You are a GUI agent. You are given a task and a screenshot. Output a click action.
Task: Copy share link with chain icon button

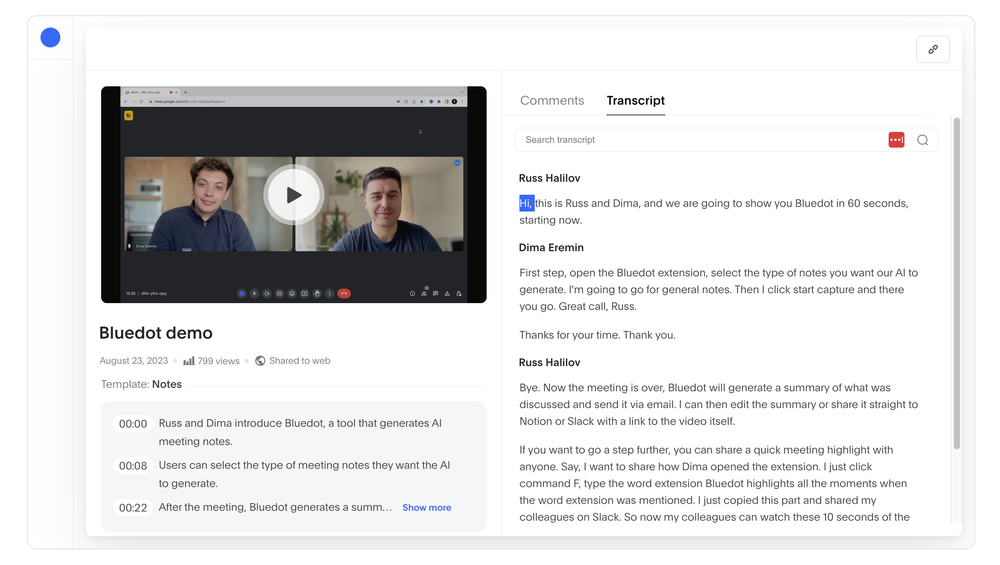[x=932, y=49]
